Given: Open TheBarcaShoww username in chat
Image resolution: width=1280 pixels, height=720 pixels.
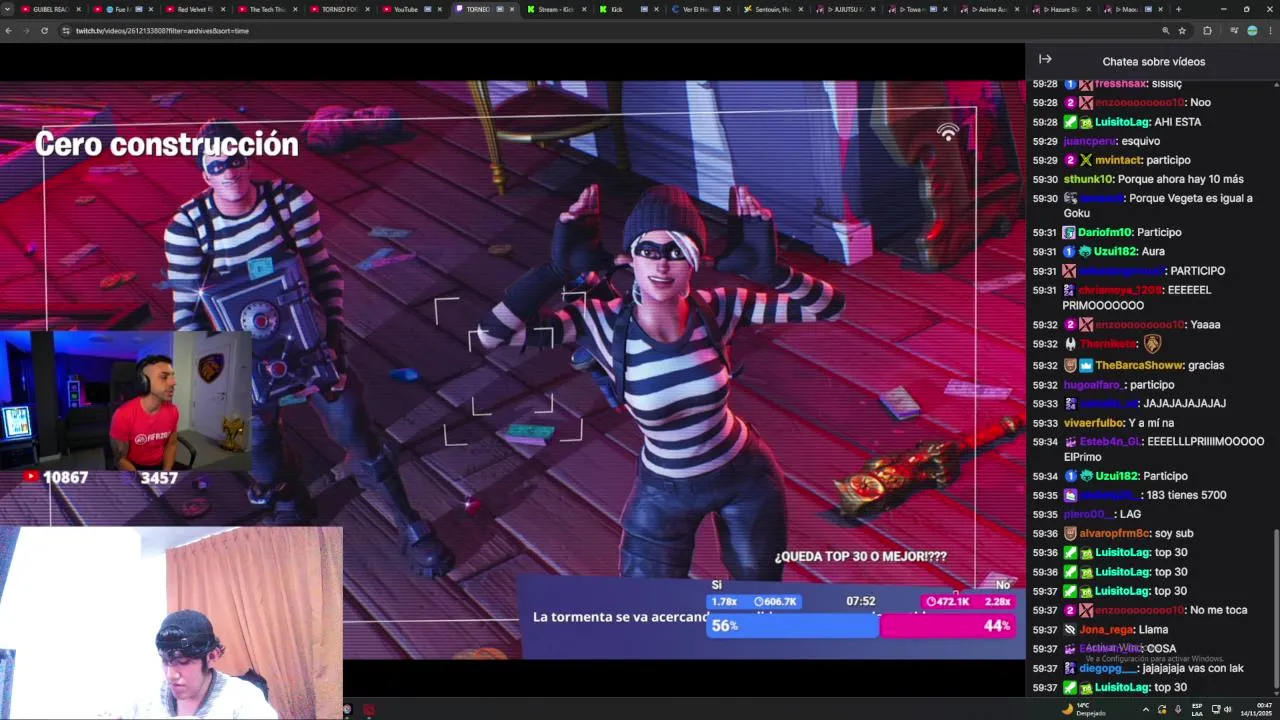Looking at the screenshot, I should [x=1138, y=366].
